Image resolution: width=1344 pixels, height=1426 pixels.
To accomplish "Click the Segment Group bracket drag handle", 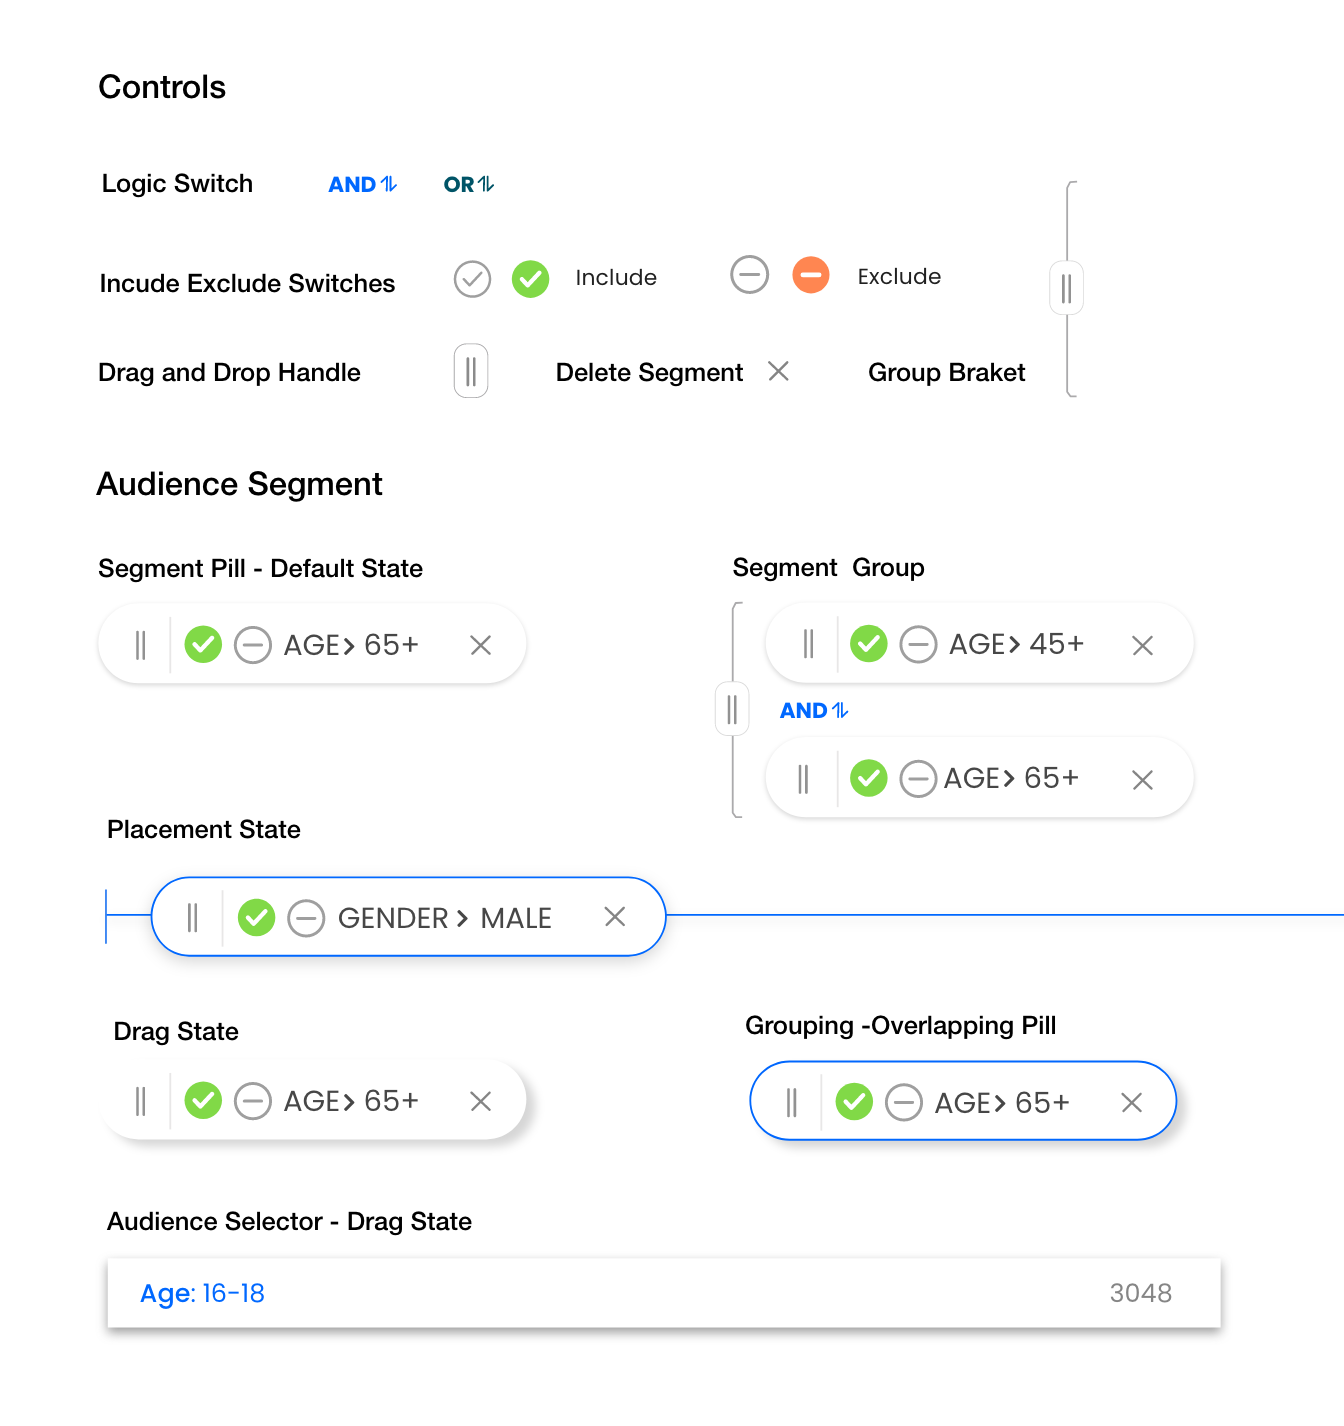I will pos(732,709).
